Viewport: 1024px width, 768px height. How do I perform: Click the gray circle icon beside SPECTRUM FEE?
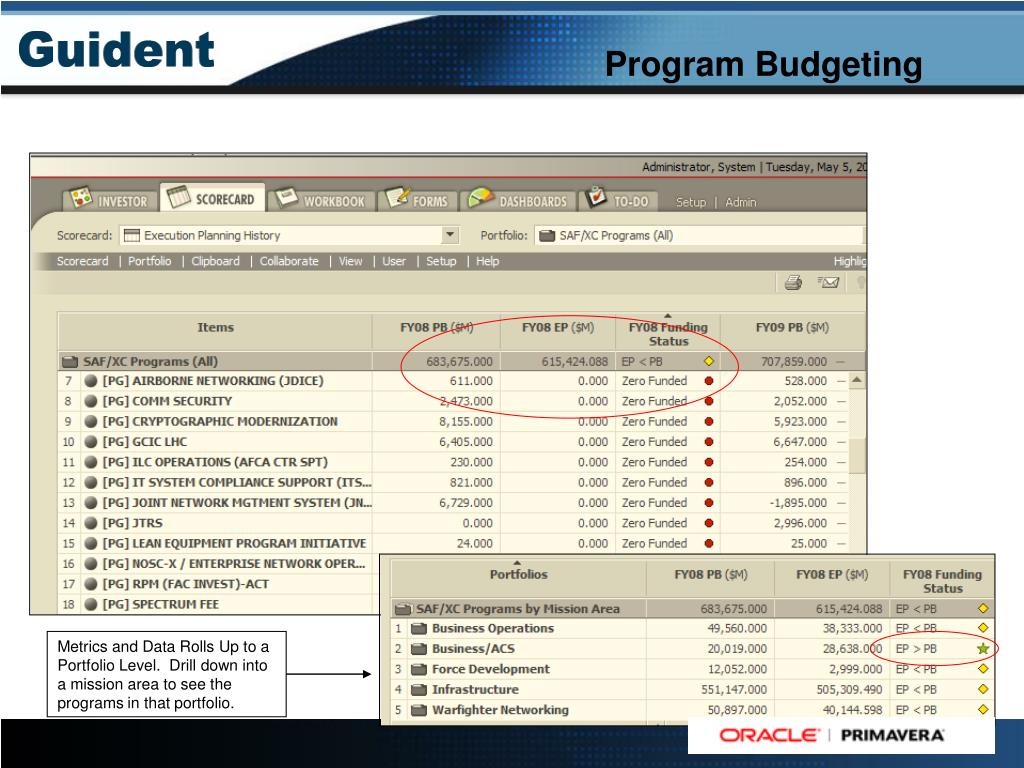click(91, 604)
